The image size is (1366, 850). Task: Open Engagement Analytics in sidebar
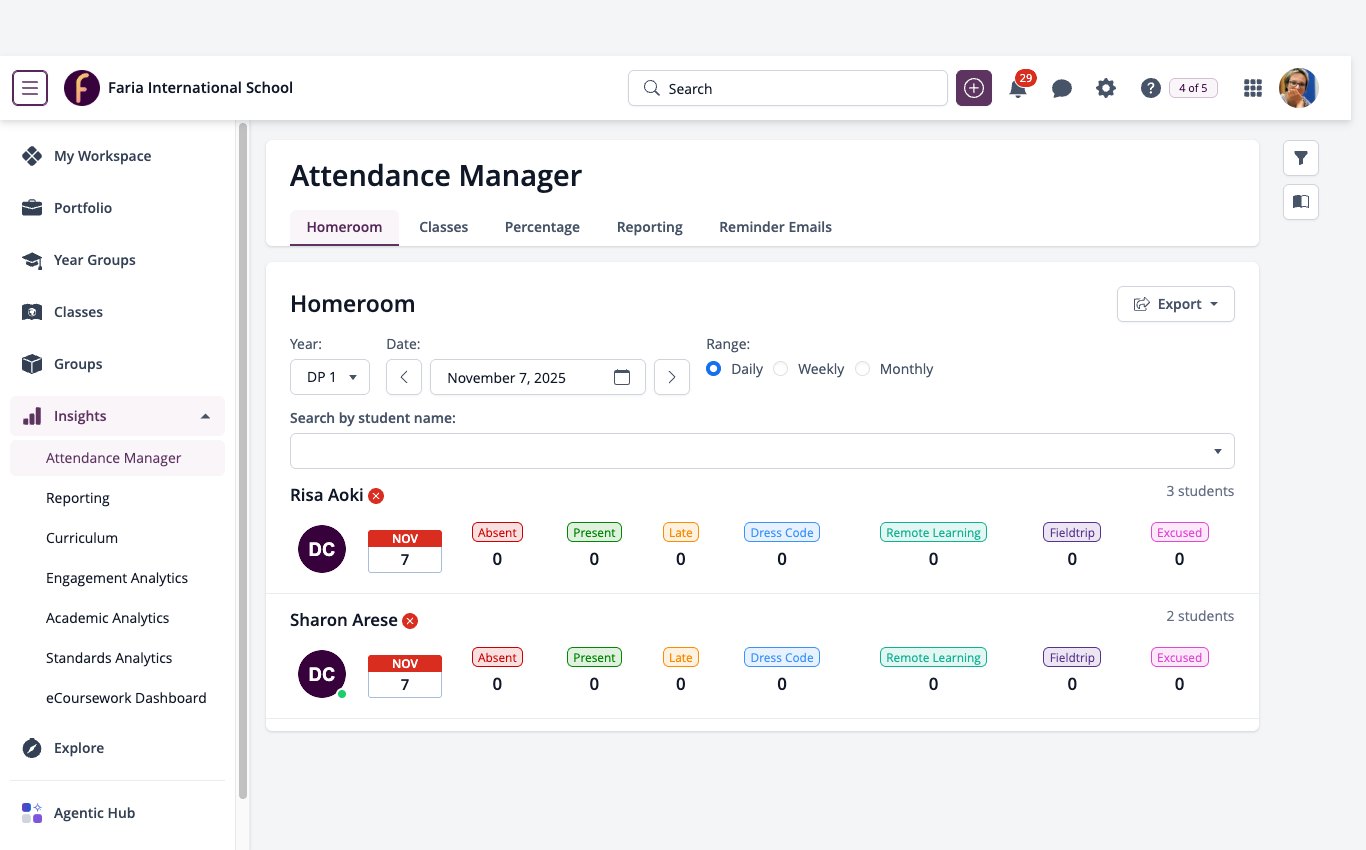coord(117,578)
